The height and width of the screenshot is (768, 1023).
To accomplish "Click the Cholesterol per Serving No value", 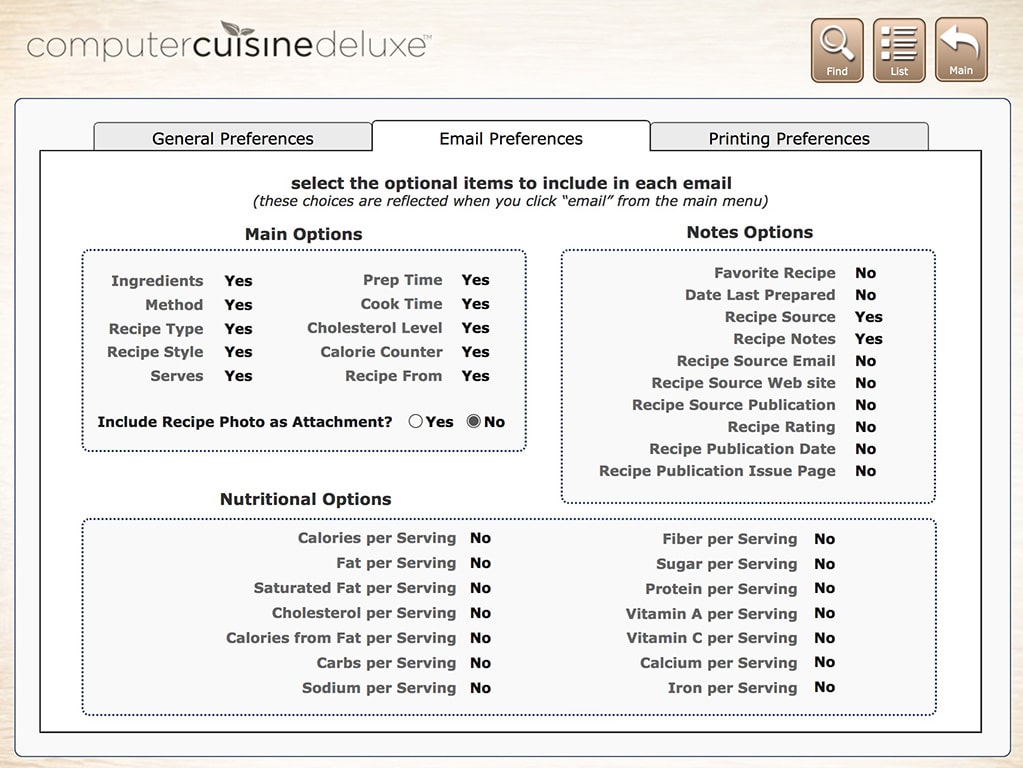I will [x=480, y=613].
